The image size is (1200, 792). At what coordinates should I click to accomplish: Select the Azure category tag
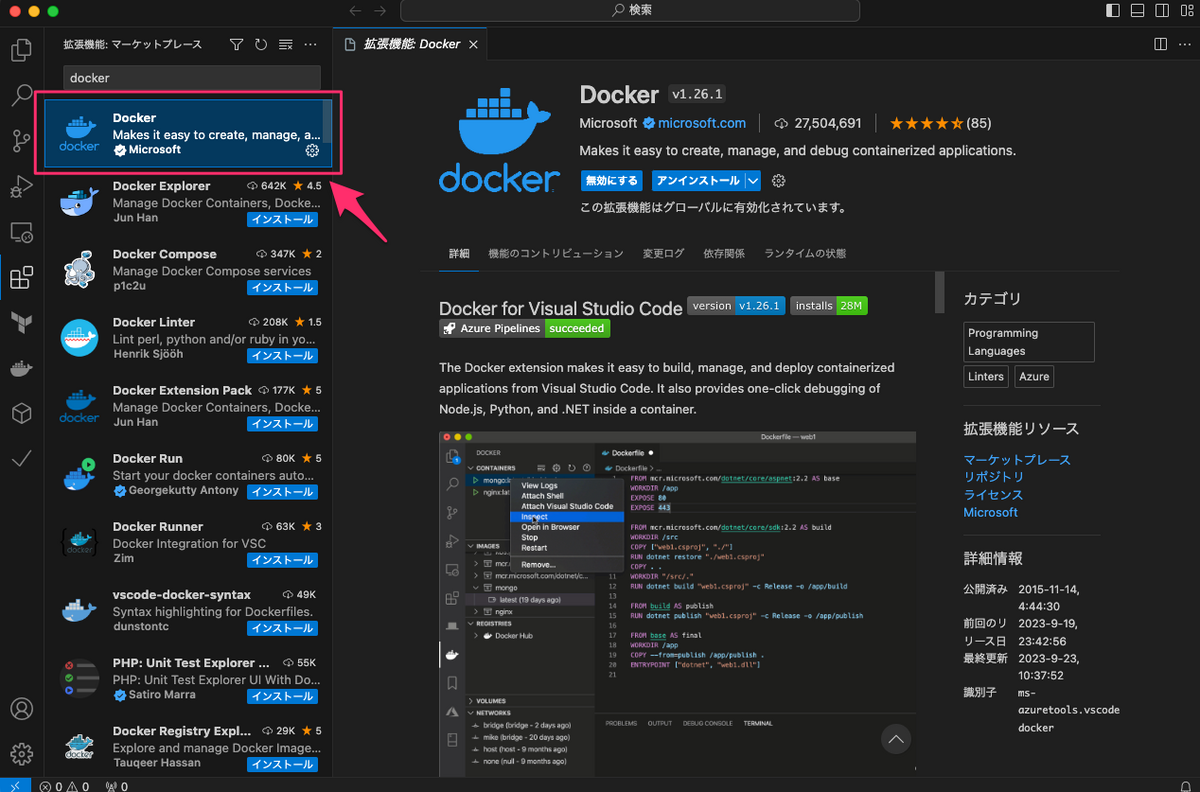tap(1034, 377)
